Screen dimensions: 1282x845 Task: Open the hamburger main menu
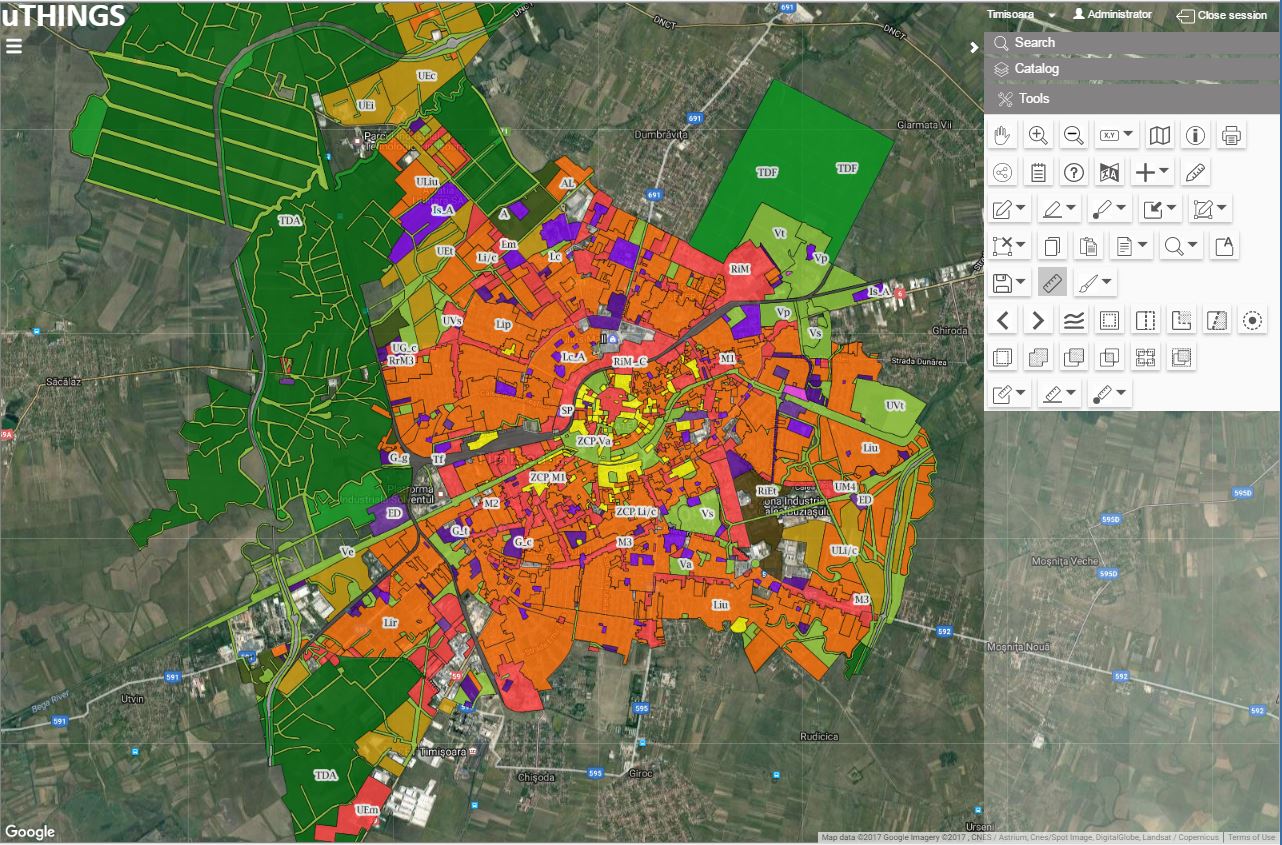click(14, 46)
